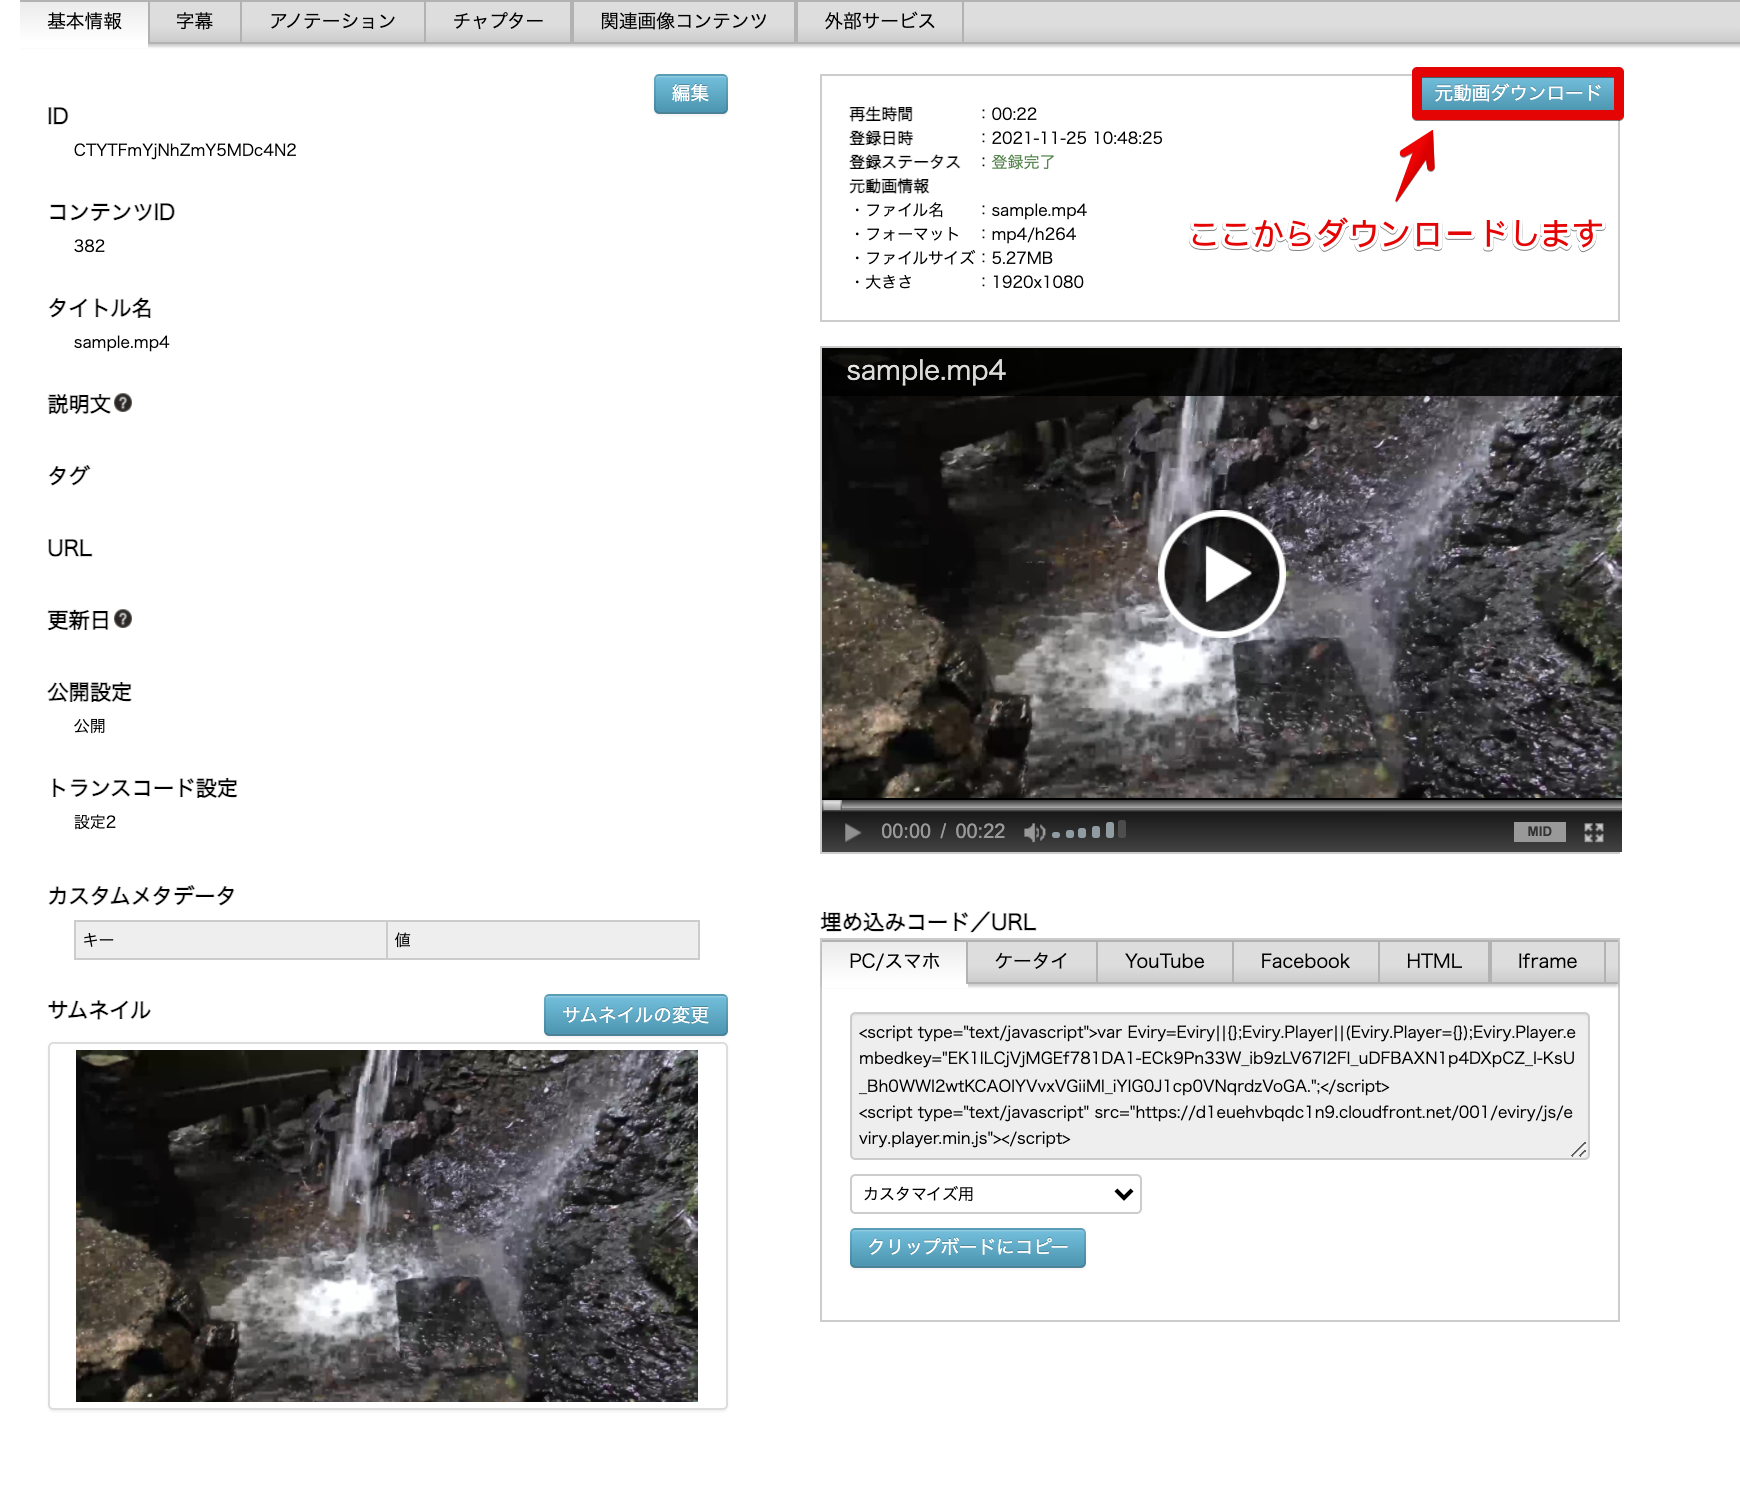Click the 公開 value under 公開設定
The image size is (1740, 1486).
coord(89,726)
